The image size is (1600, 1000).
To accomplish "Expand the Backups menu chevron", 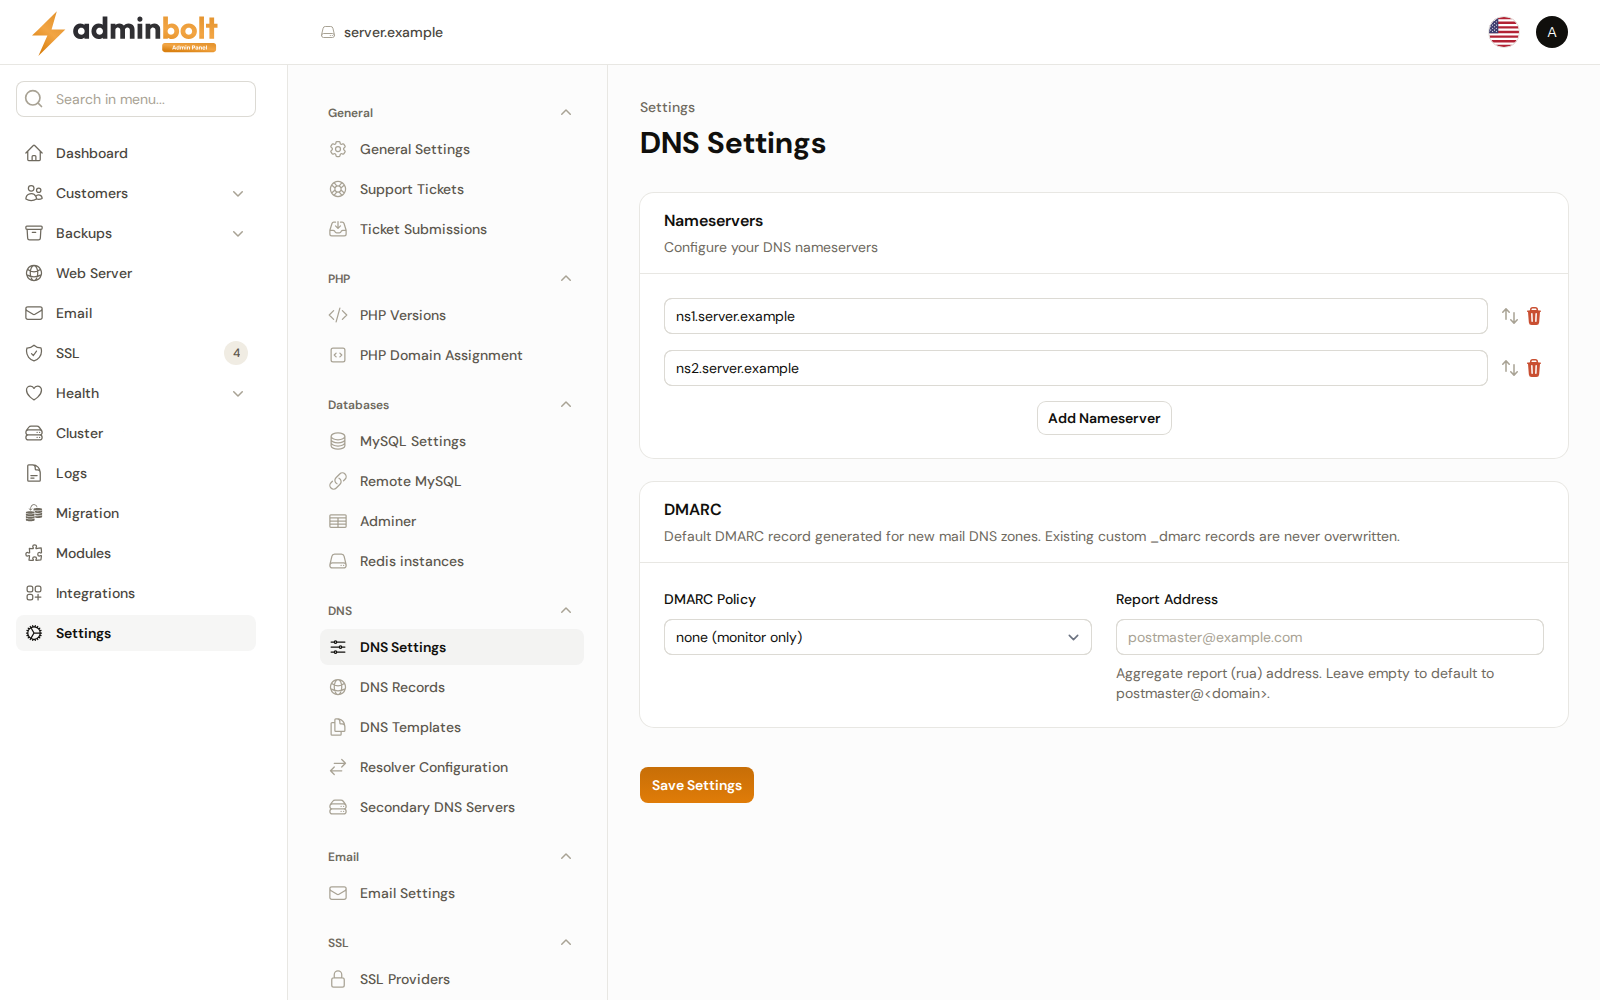I will point(238,233).
